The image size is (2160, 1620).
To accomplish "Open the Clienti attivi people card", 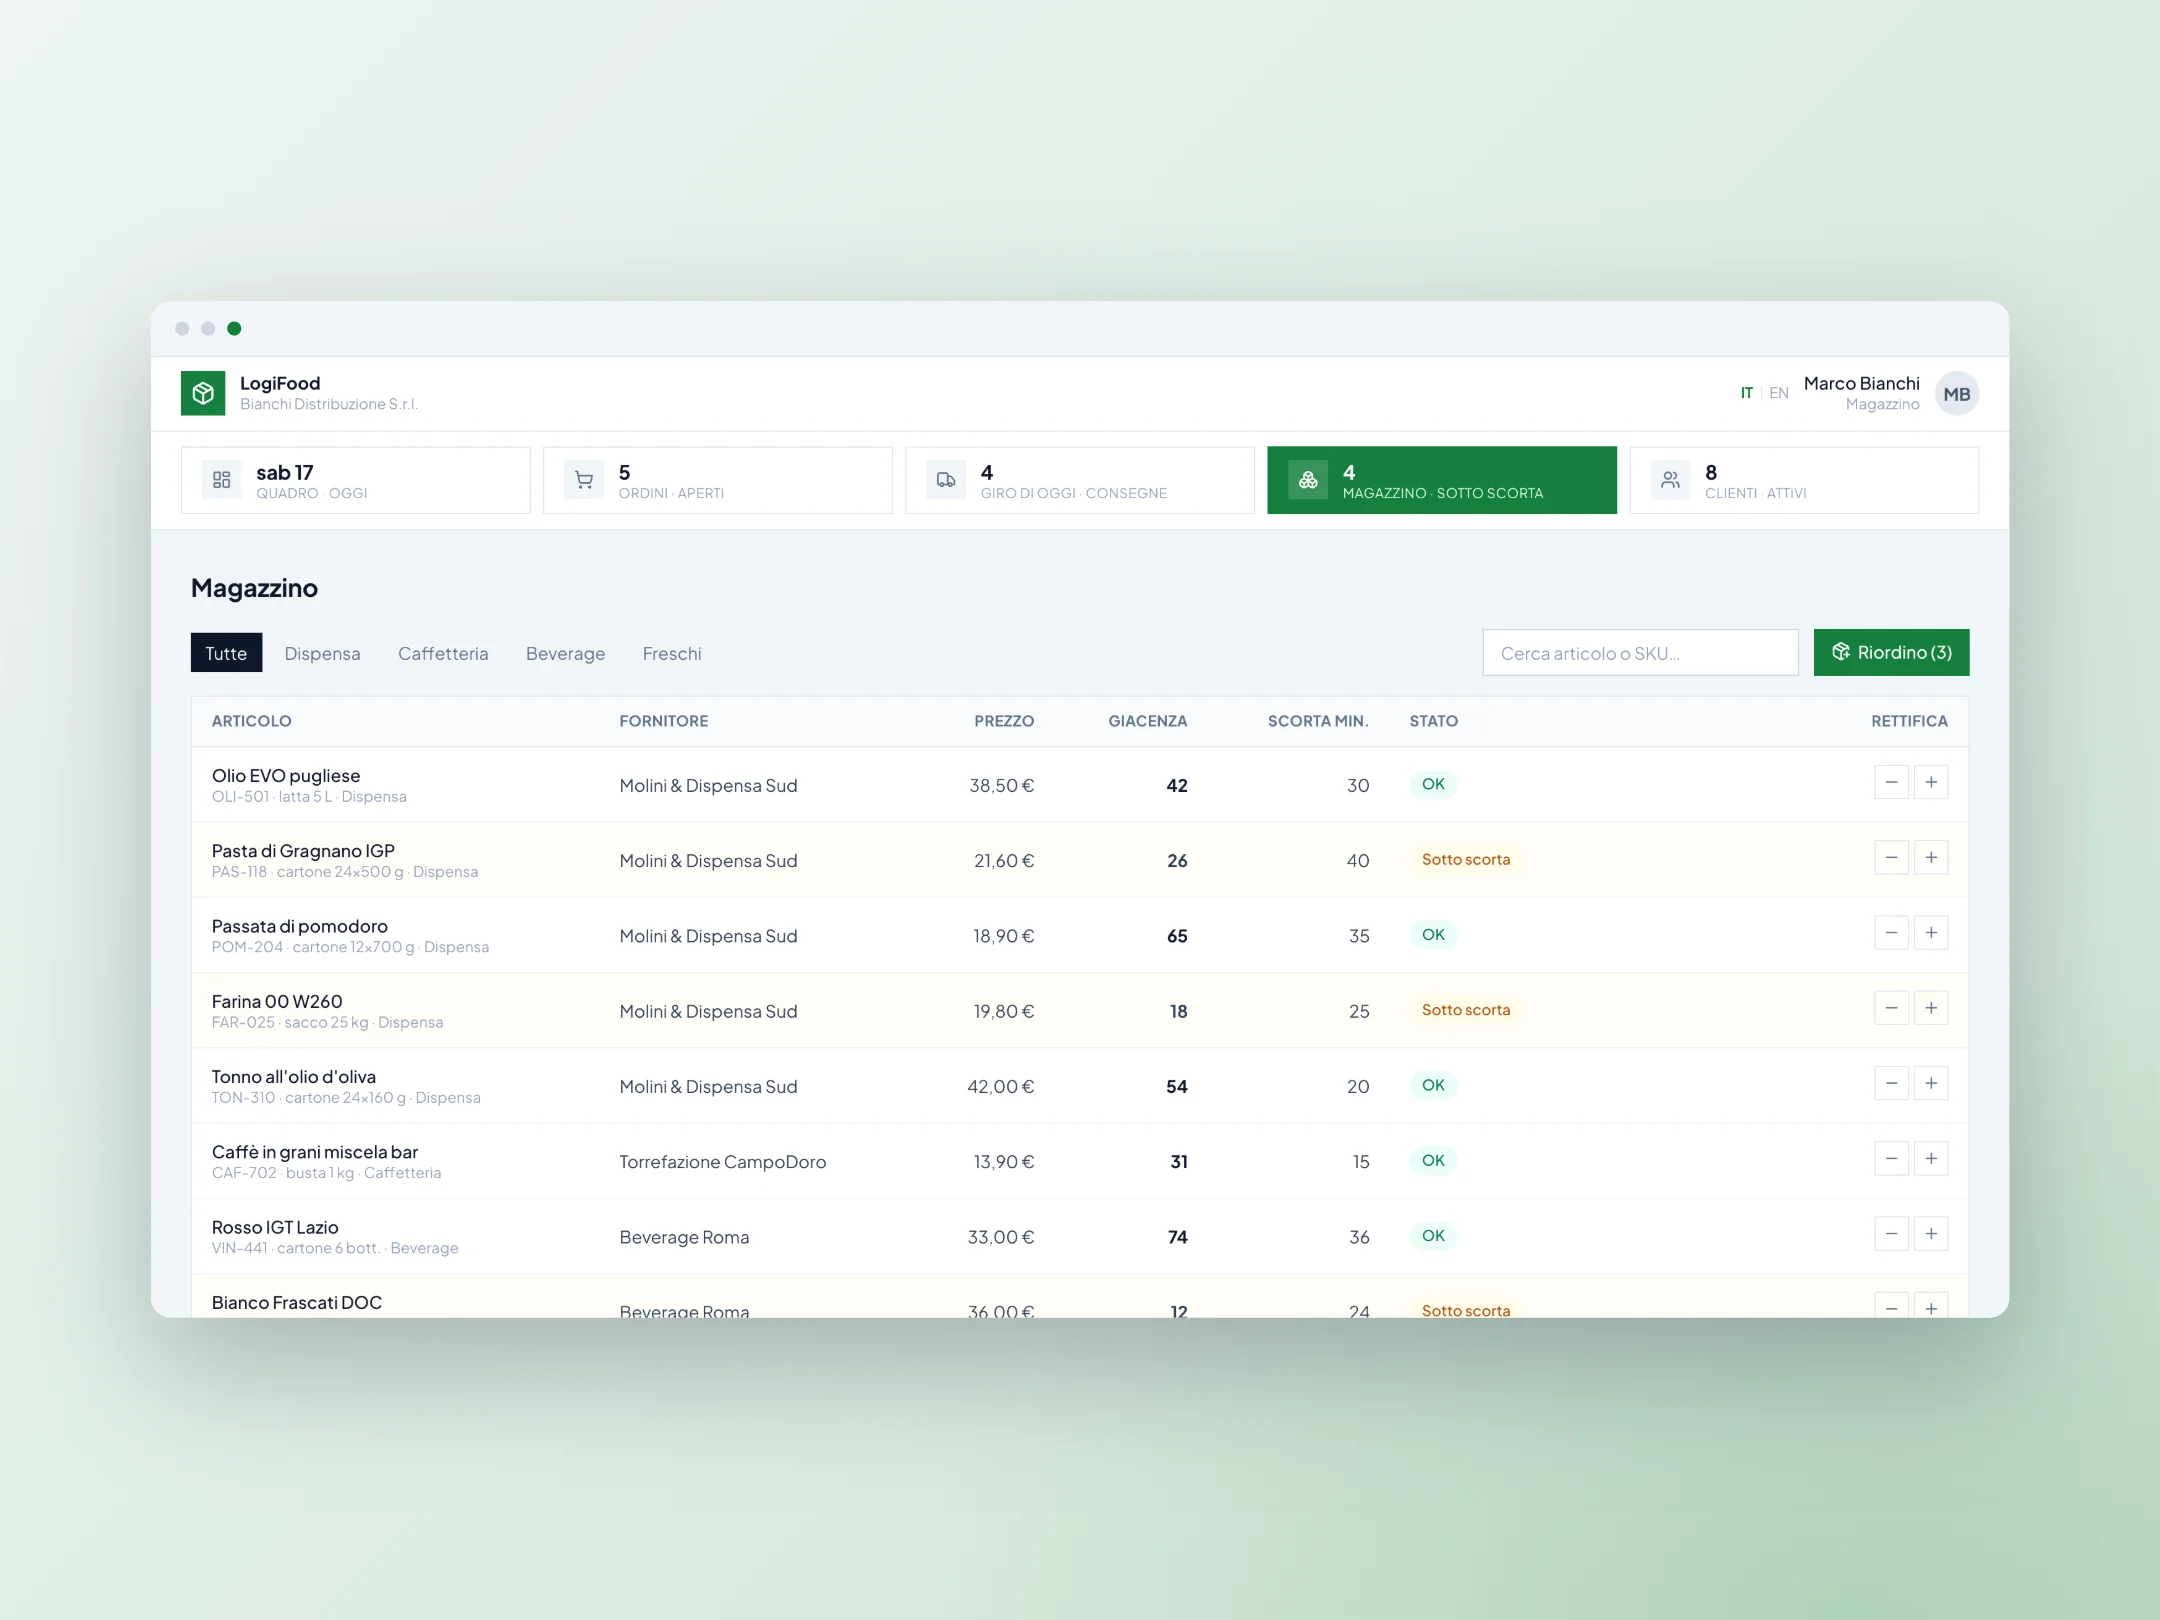I will (x=1803, y=480).
